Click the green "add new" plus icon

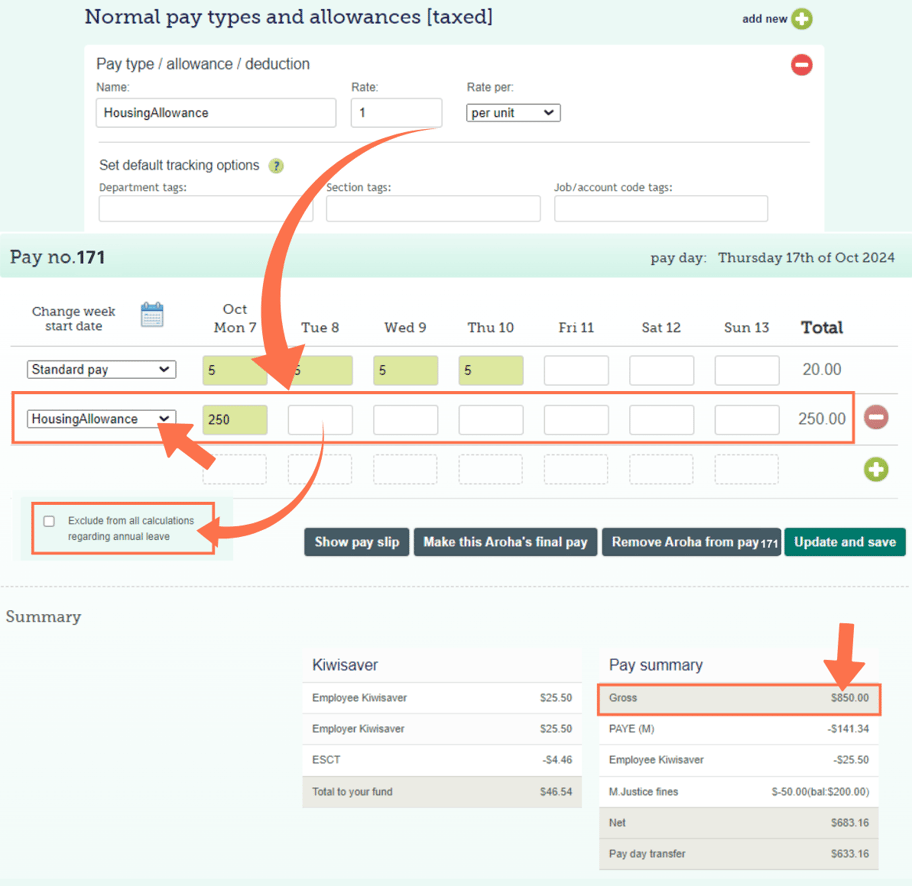(803, 19)
